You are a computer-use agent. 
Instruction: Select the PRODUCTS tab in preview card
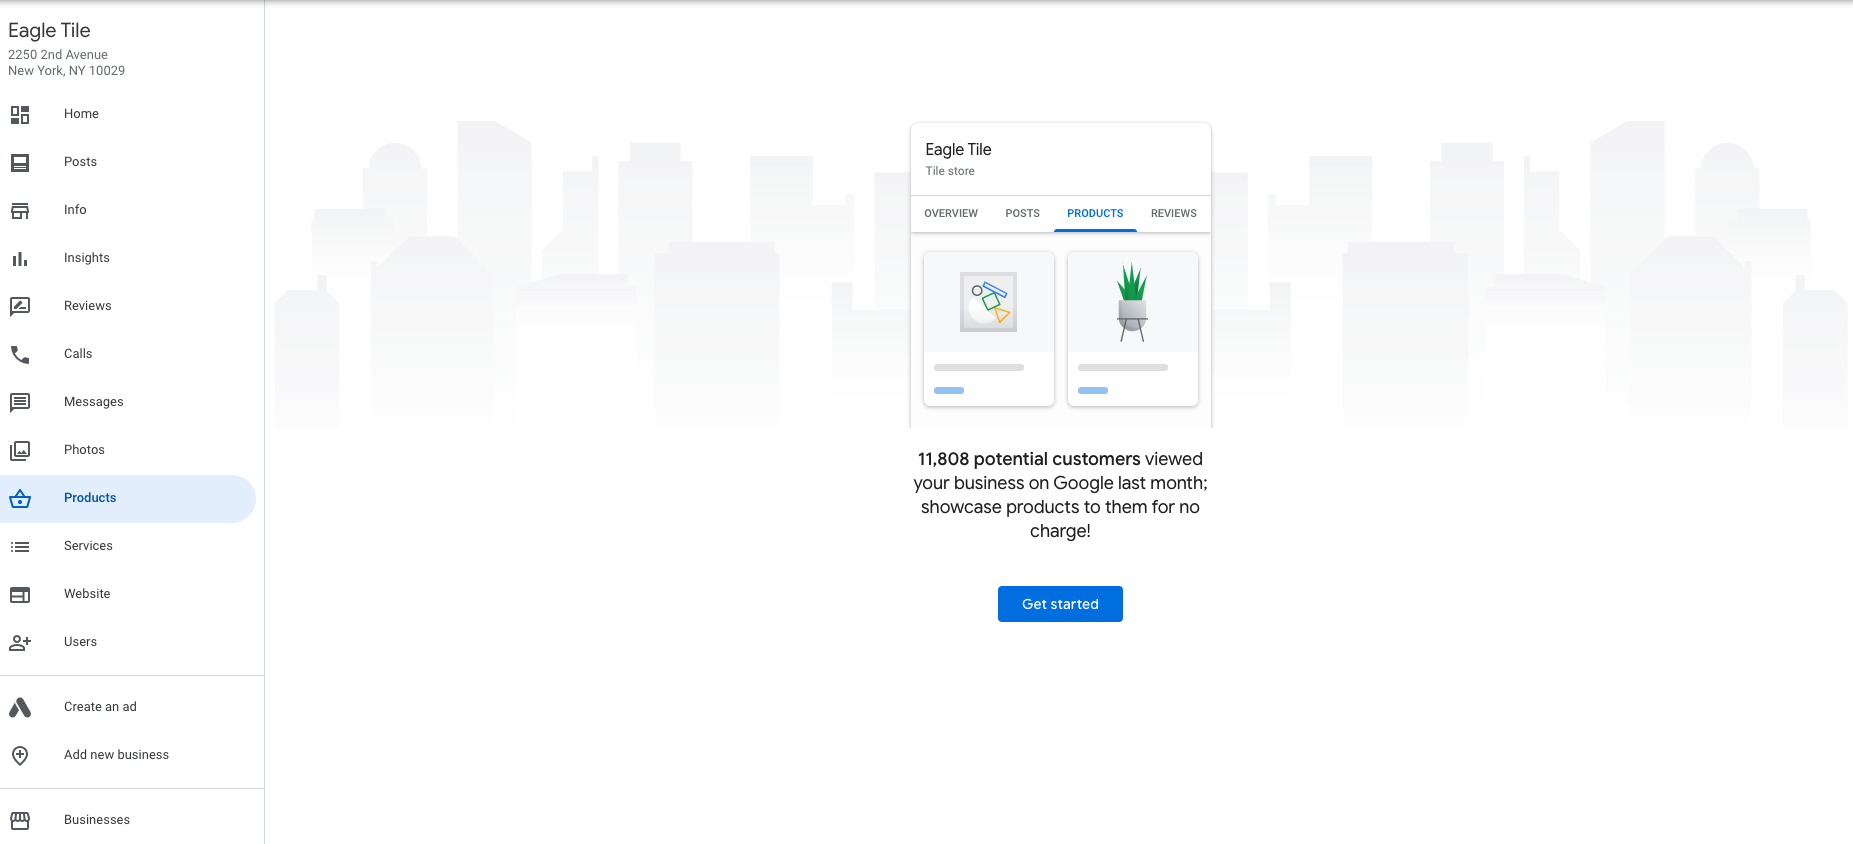click(1095, 213)
